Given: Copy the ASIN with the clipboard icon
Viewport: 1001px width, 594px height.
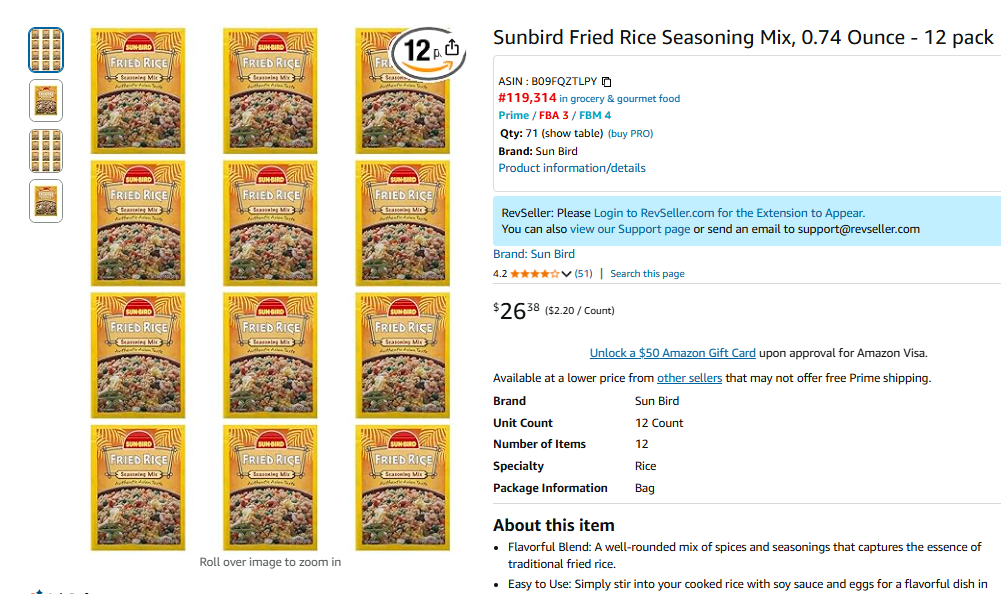Looking at the screenshot, I should click(x=606, y=81).
